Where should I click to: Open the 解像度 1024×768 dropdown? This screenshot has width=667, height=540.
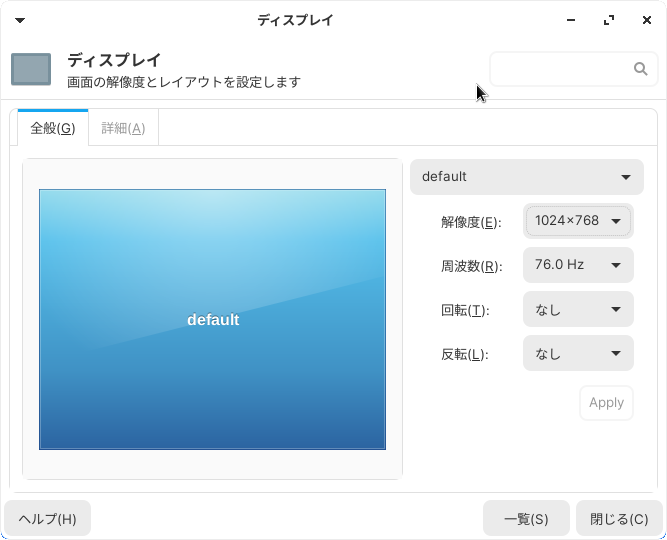pyautogui.click(x=578, y=221)
